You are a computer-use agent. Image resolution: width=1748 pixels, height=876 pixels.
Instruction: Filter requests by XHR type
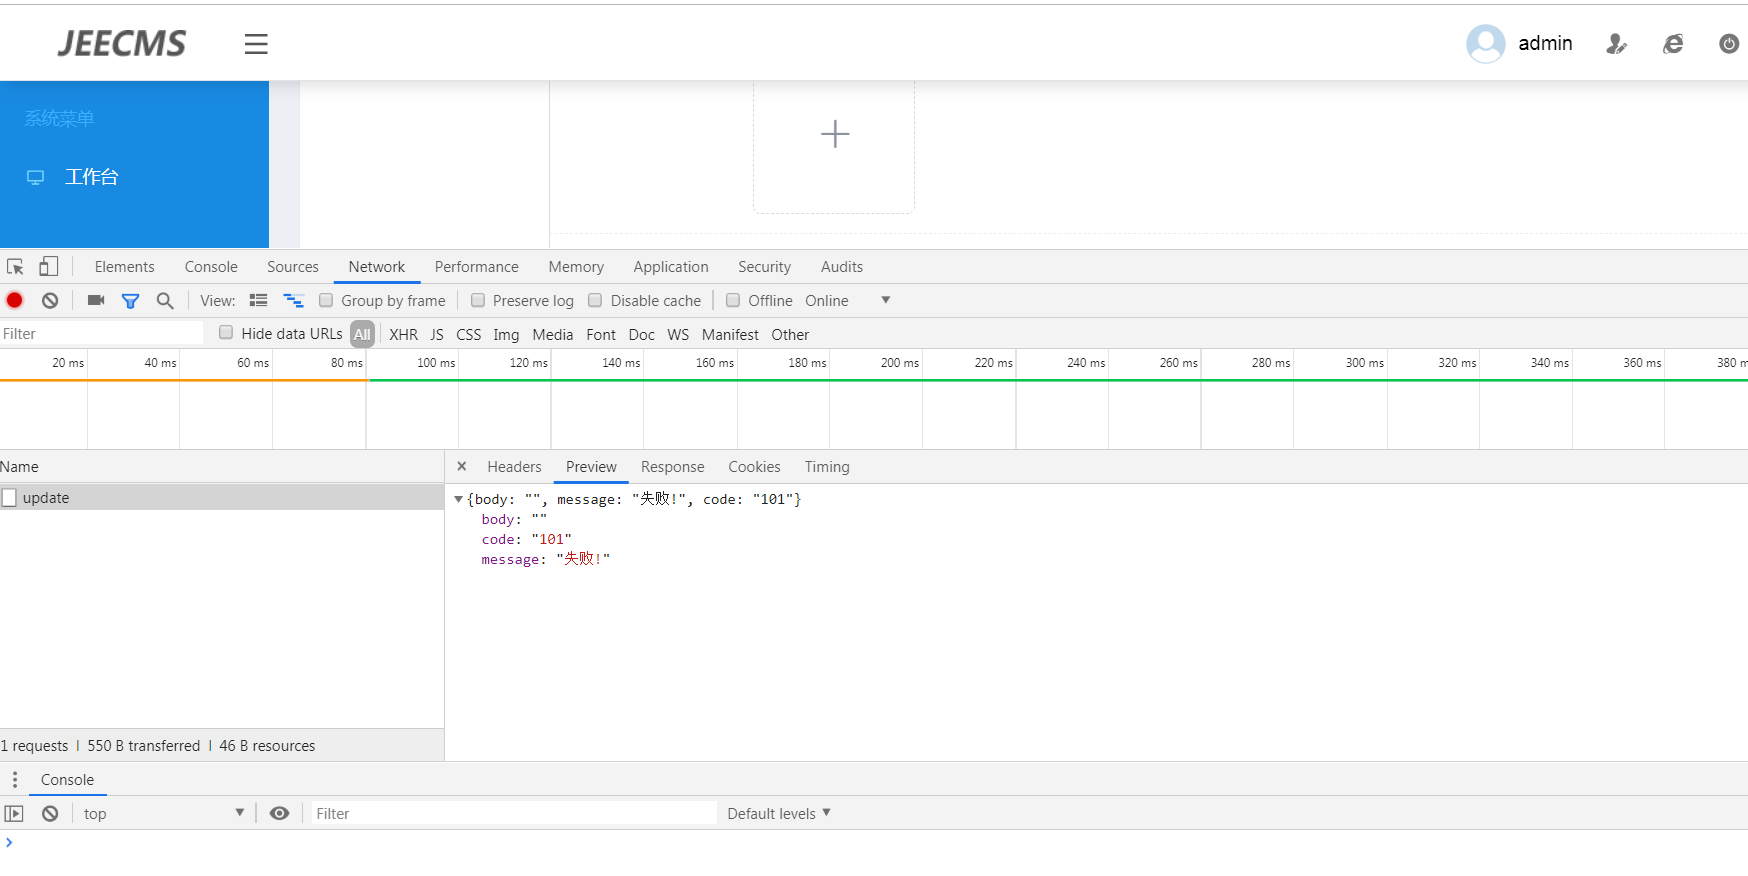[403, 335]
